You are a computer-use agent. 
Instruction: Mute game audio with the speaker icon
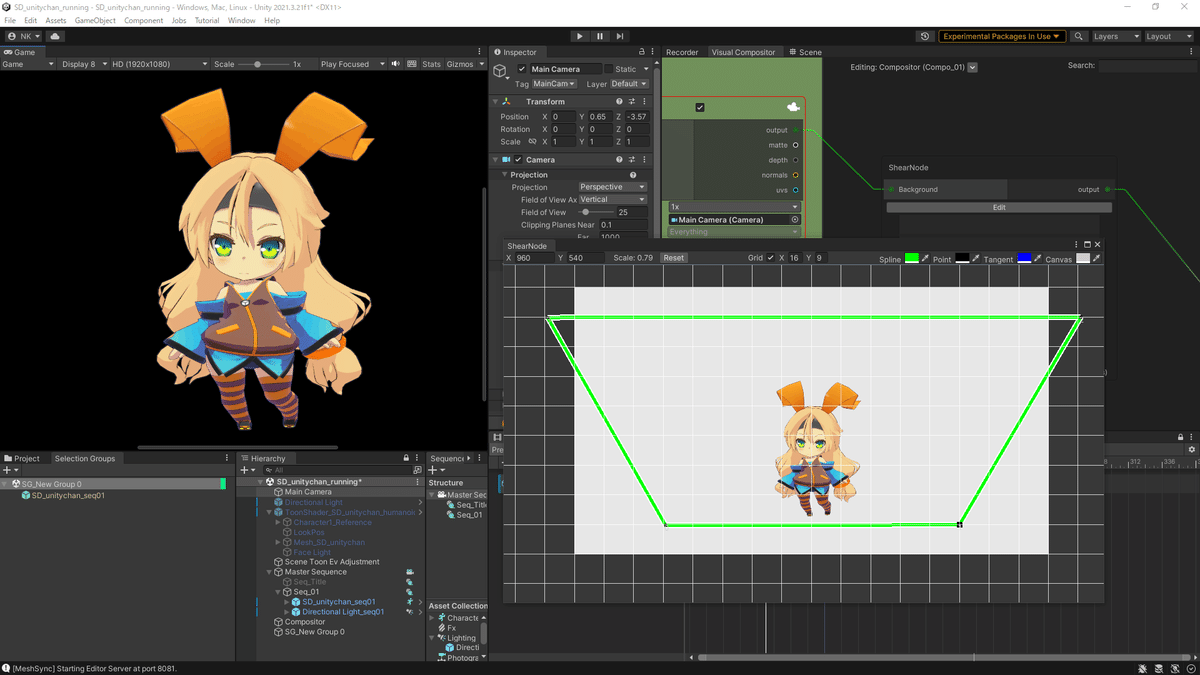396,64
